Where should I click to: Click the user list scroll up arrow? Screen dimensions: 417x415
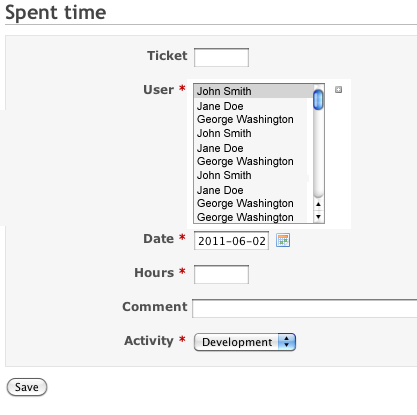point(318,204)
